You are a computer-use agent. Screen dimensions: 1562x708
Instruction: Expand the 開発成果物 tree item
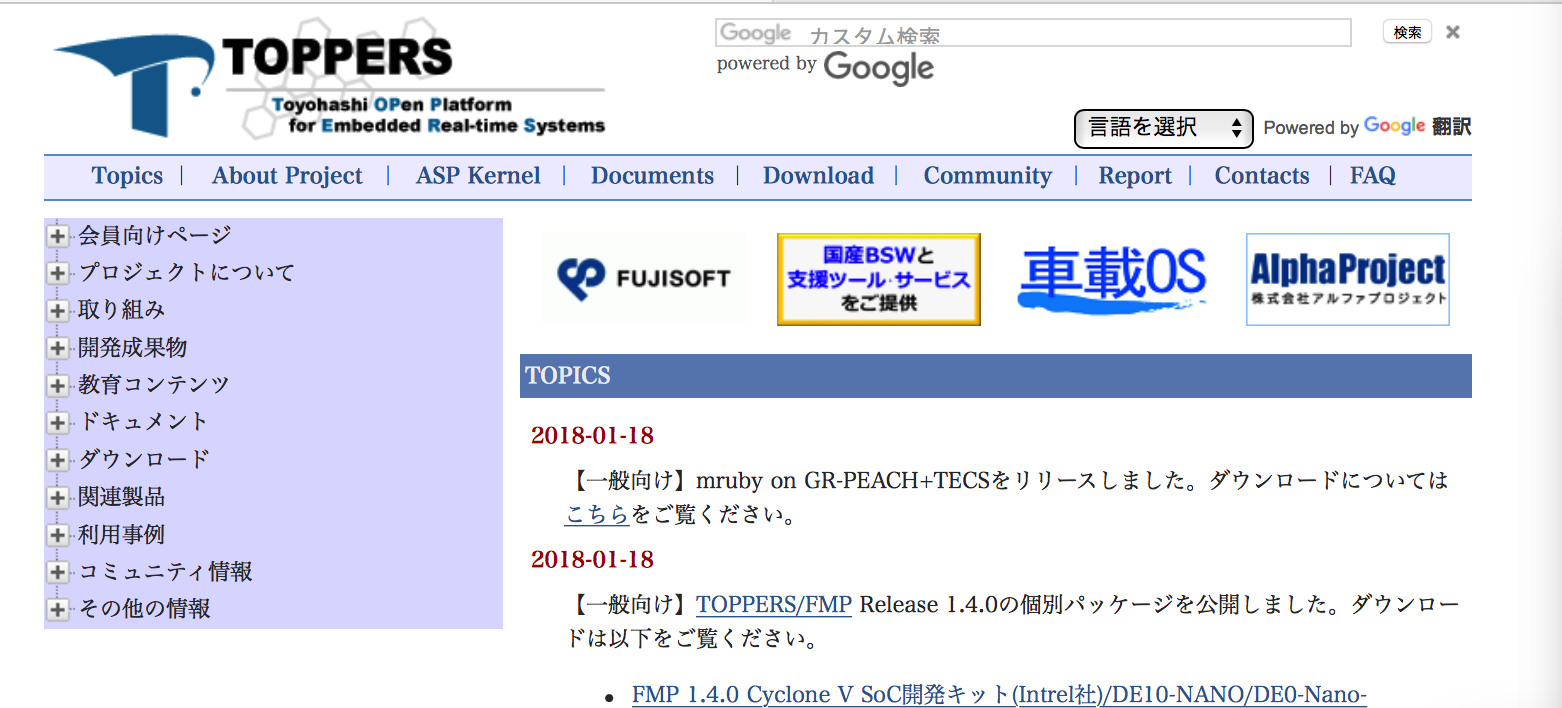[57, 347]
